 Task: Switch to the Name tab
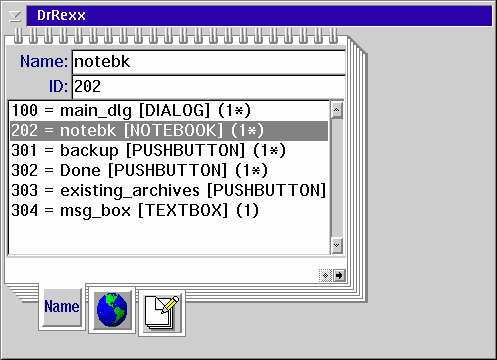[x=62, y=307]
